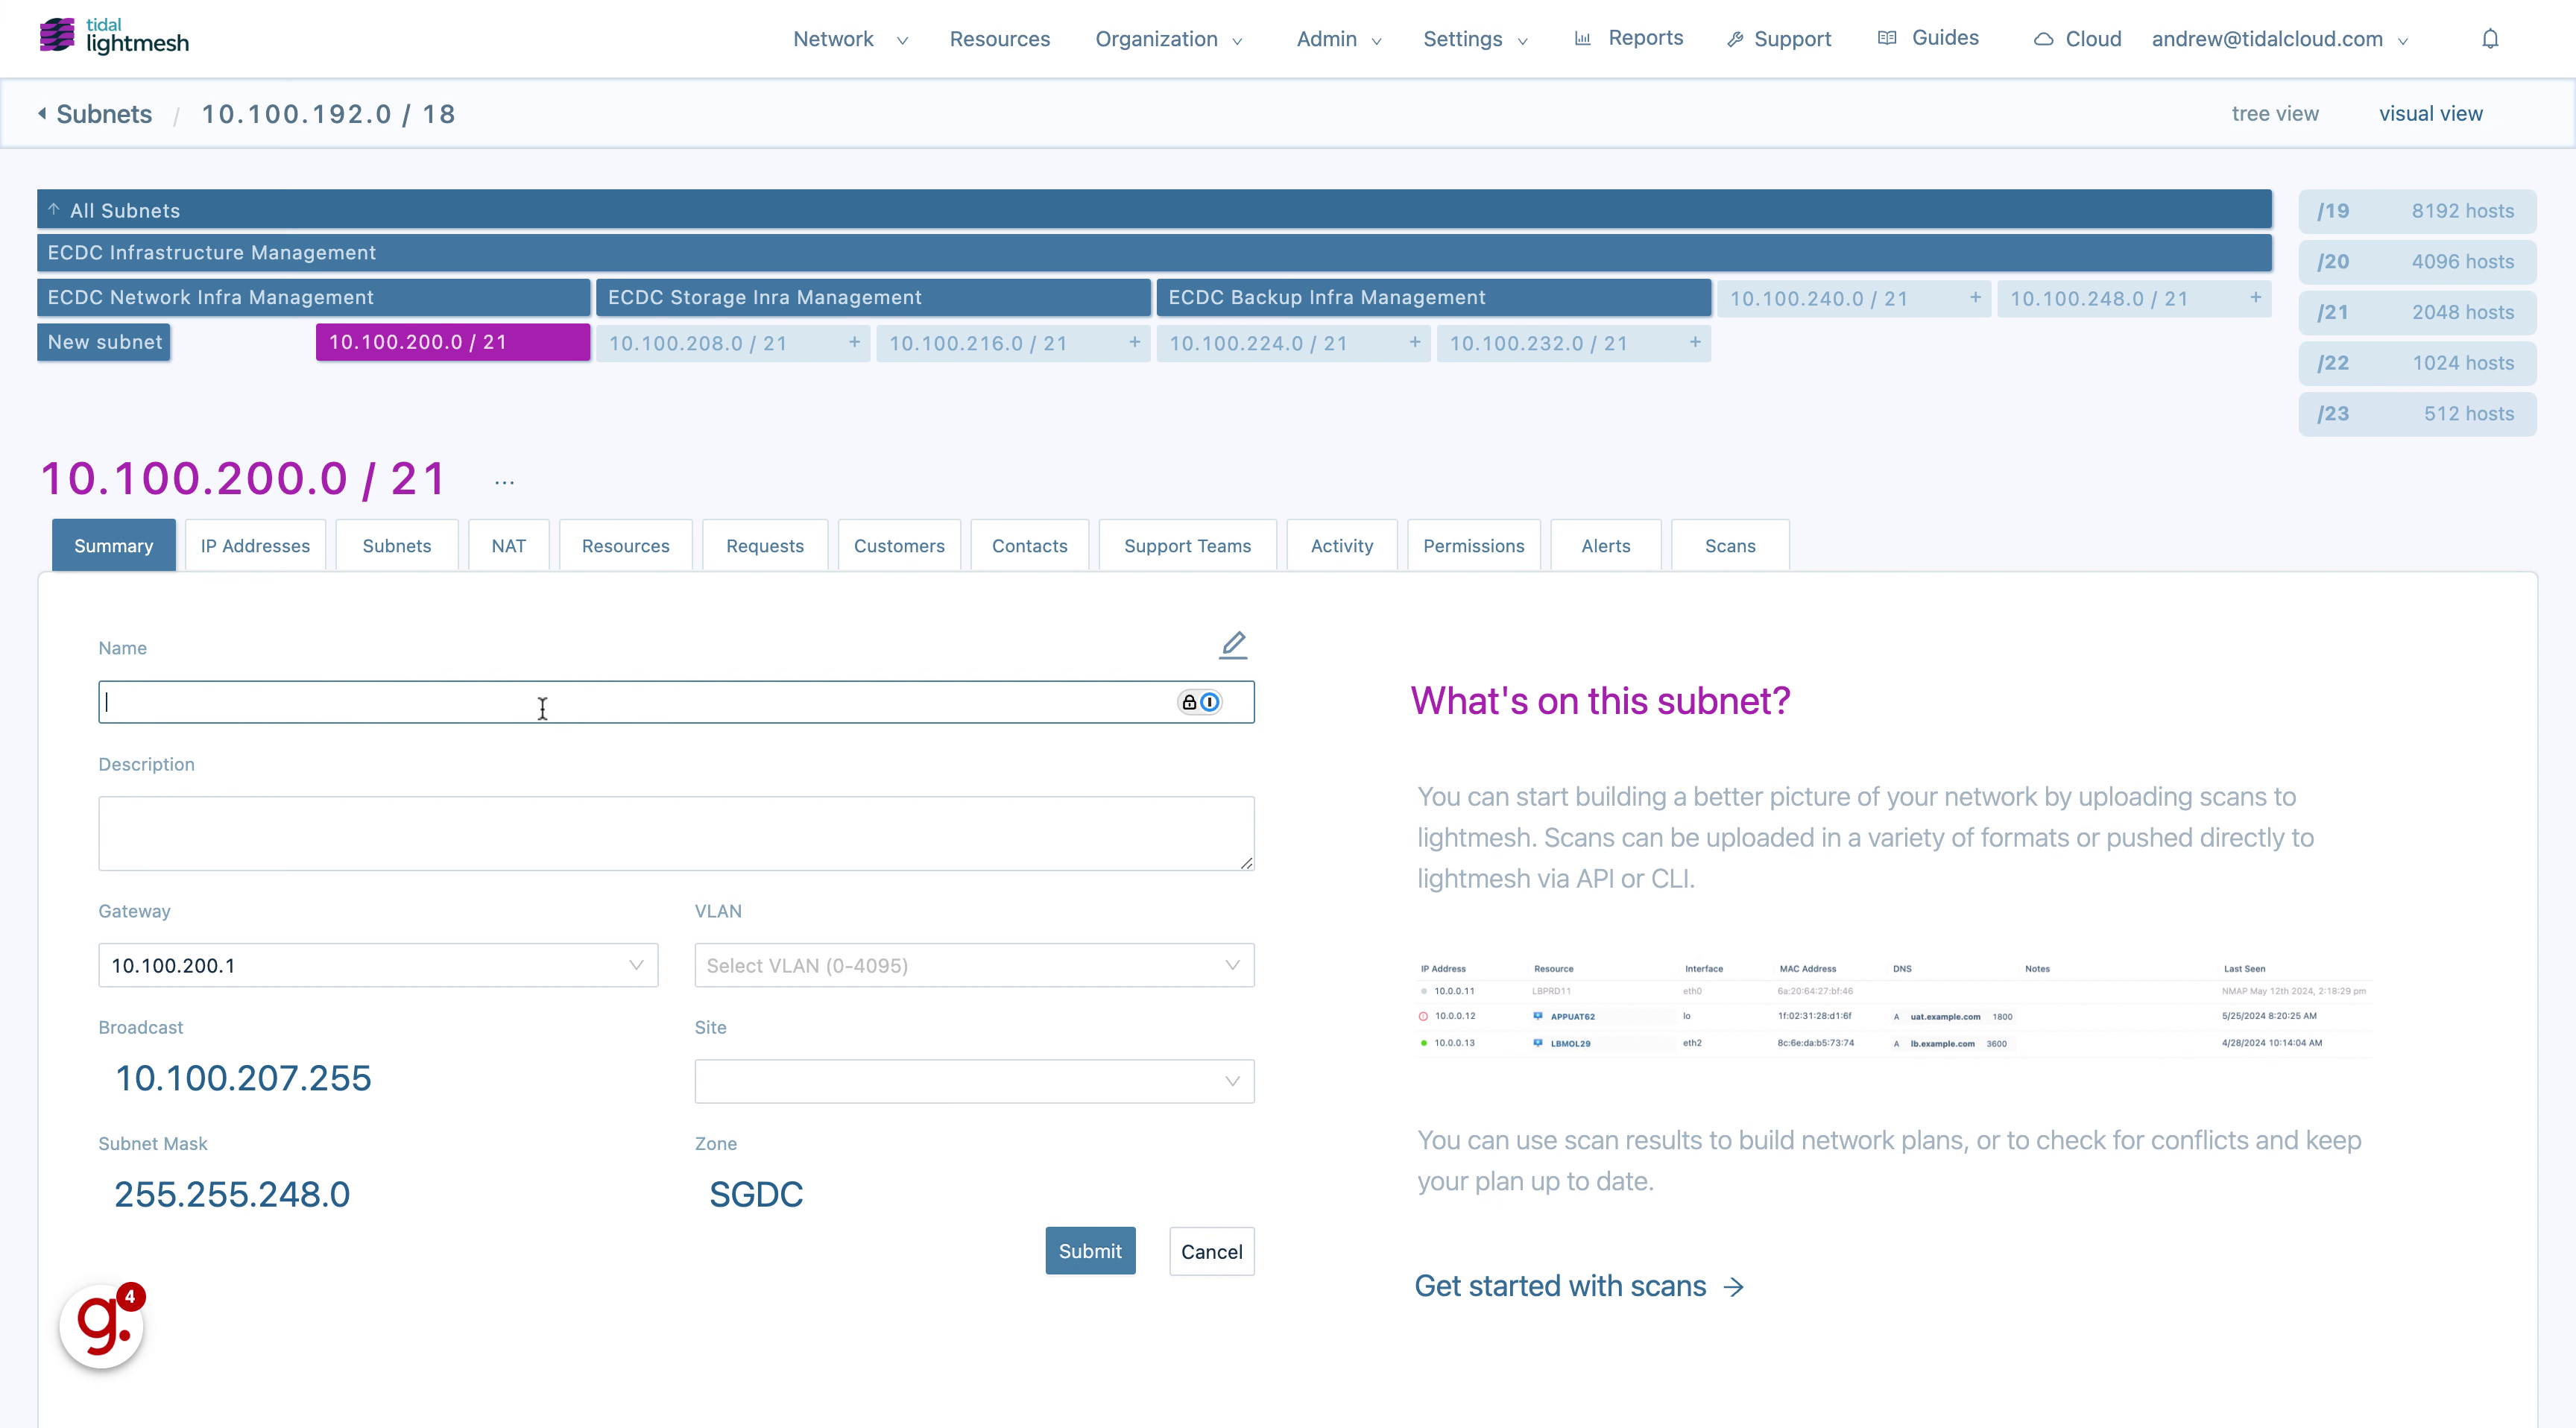
Task: Open the Settings menu
Action: tap(1472, 39)
